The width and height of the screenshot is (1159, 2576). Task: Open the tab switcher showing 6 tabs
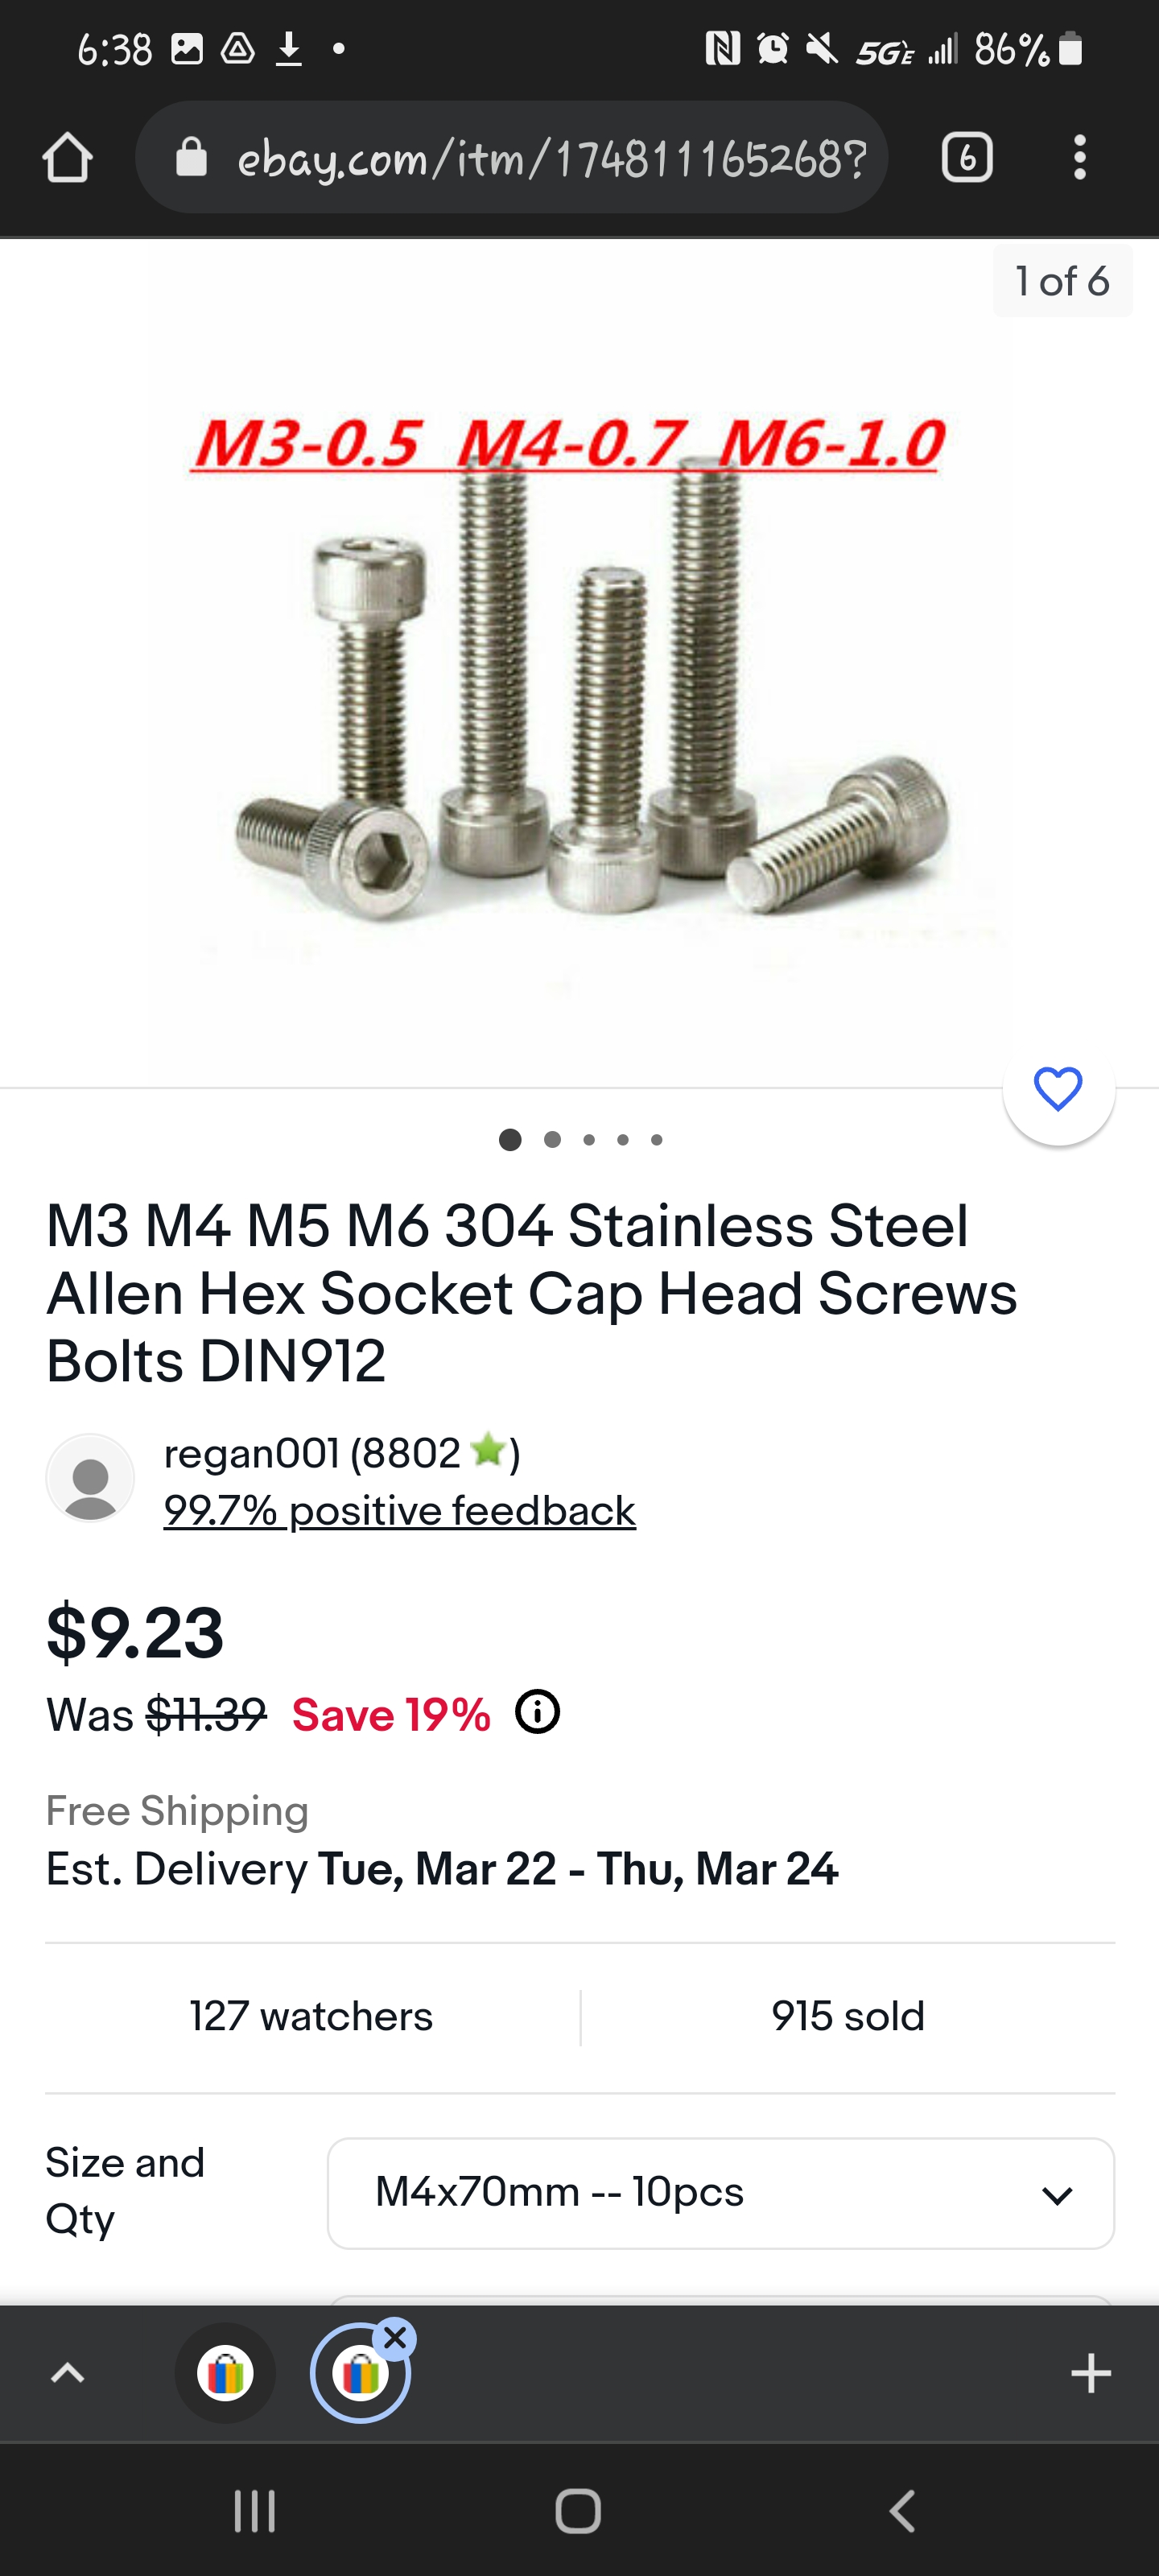point(966,158)
